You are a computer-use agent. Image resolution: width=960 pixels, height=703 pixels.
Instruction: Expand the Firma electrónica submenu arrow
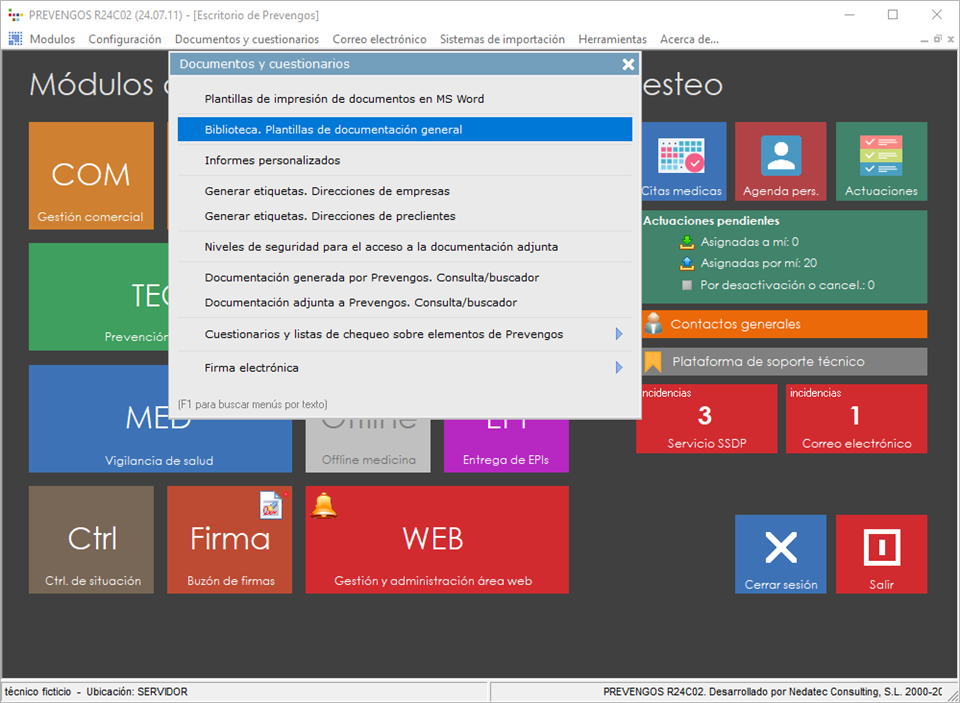(x=619, y=368)
